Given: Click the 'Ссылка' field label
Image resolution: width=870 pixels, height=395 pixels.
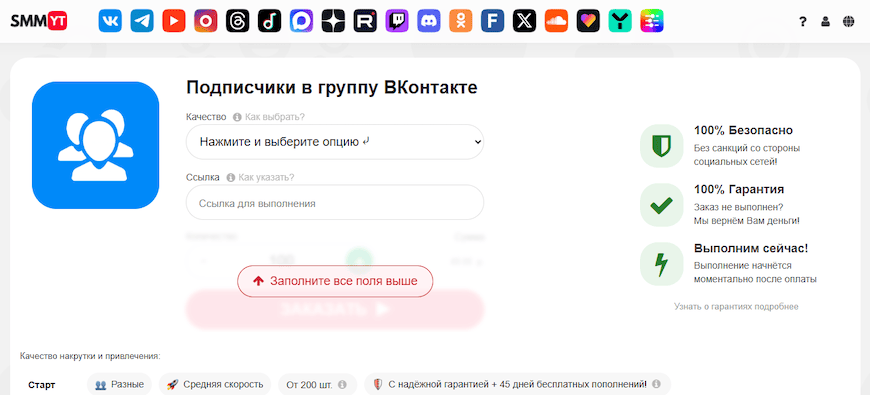Looking at the screenshot, I should click(203, 178).
